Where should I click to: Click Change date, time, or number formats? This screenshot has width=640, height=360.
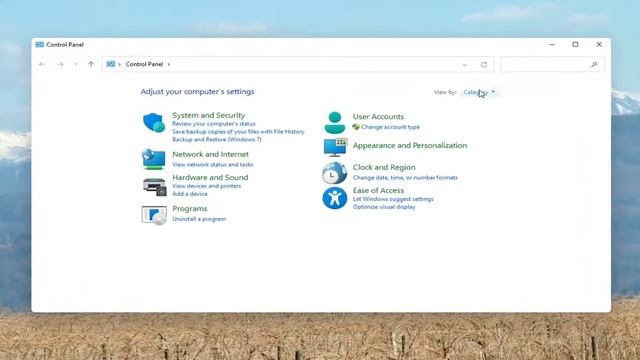tap(405, 178)
